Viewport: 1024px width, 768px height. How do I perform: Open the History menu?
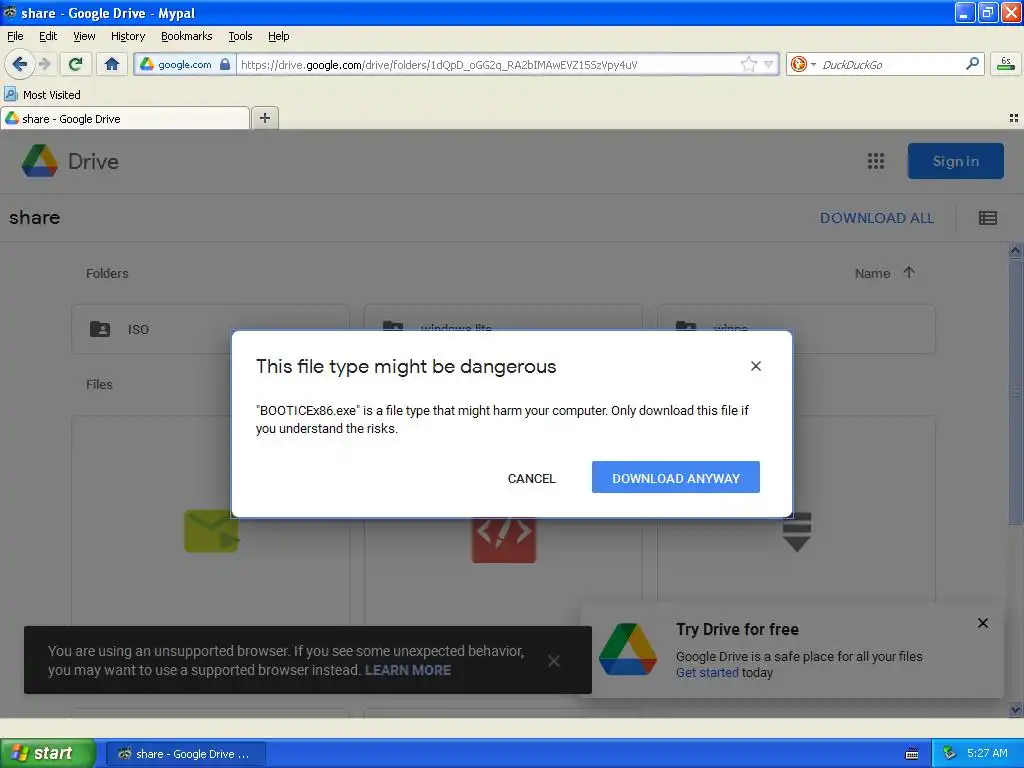coord(127,36)
